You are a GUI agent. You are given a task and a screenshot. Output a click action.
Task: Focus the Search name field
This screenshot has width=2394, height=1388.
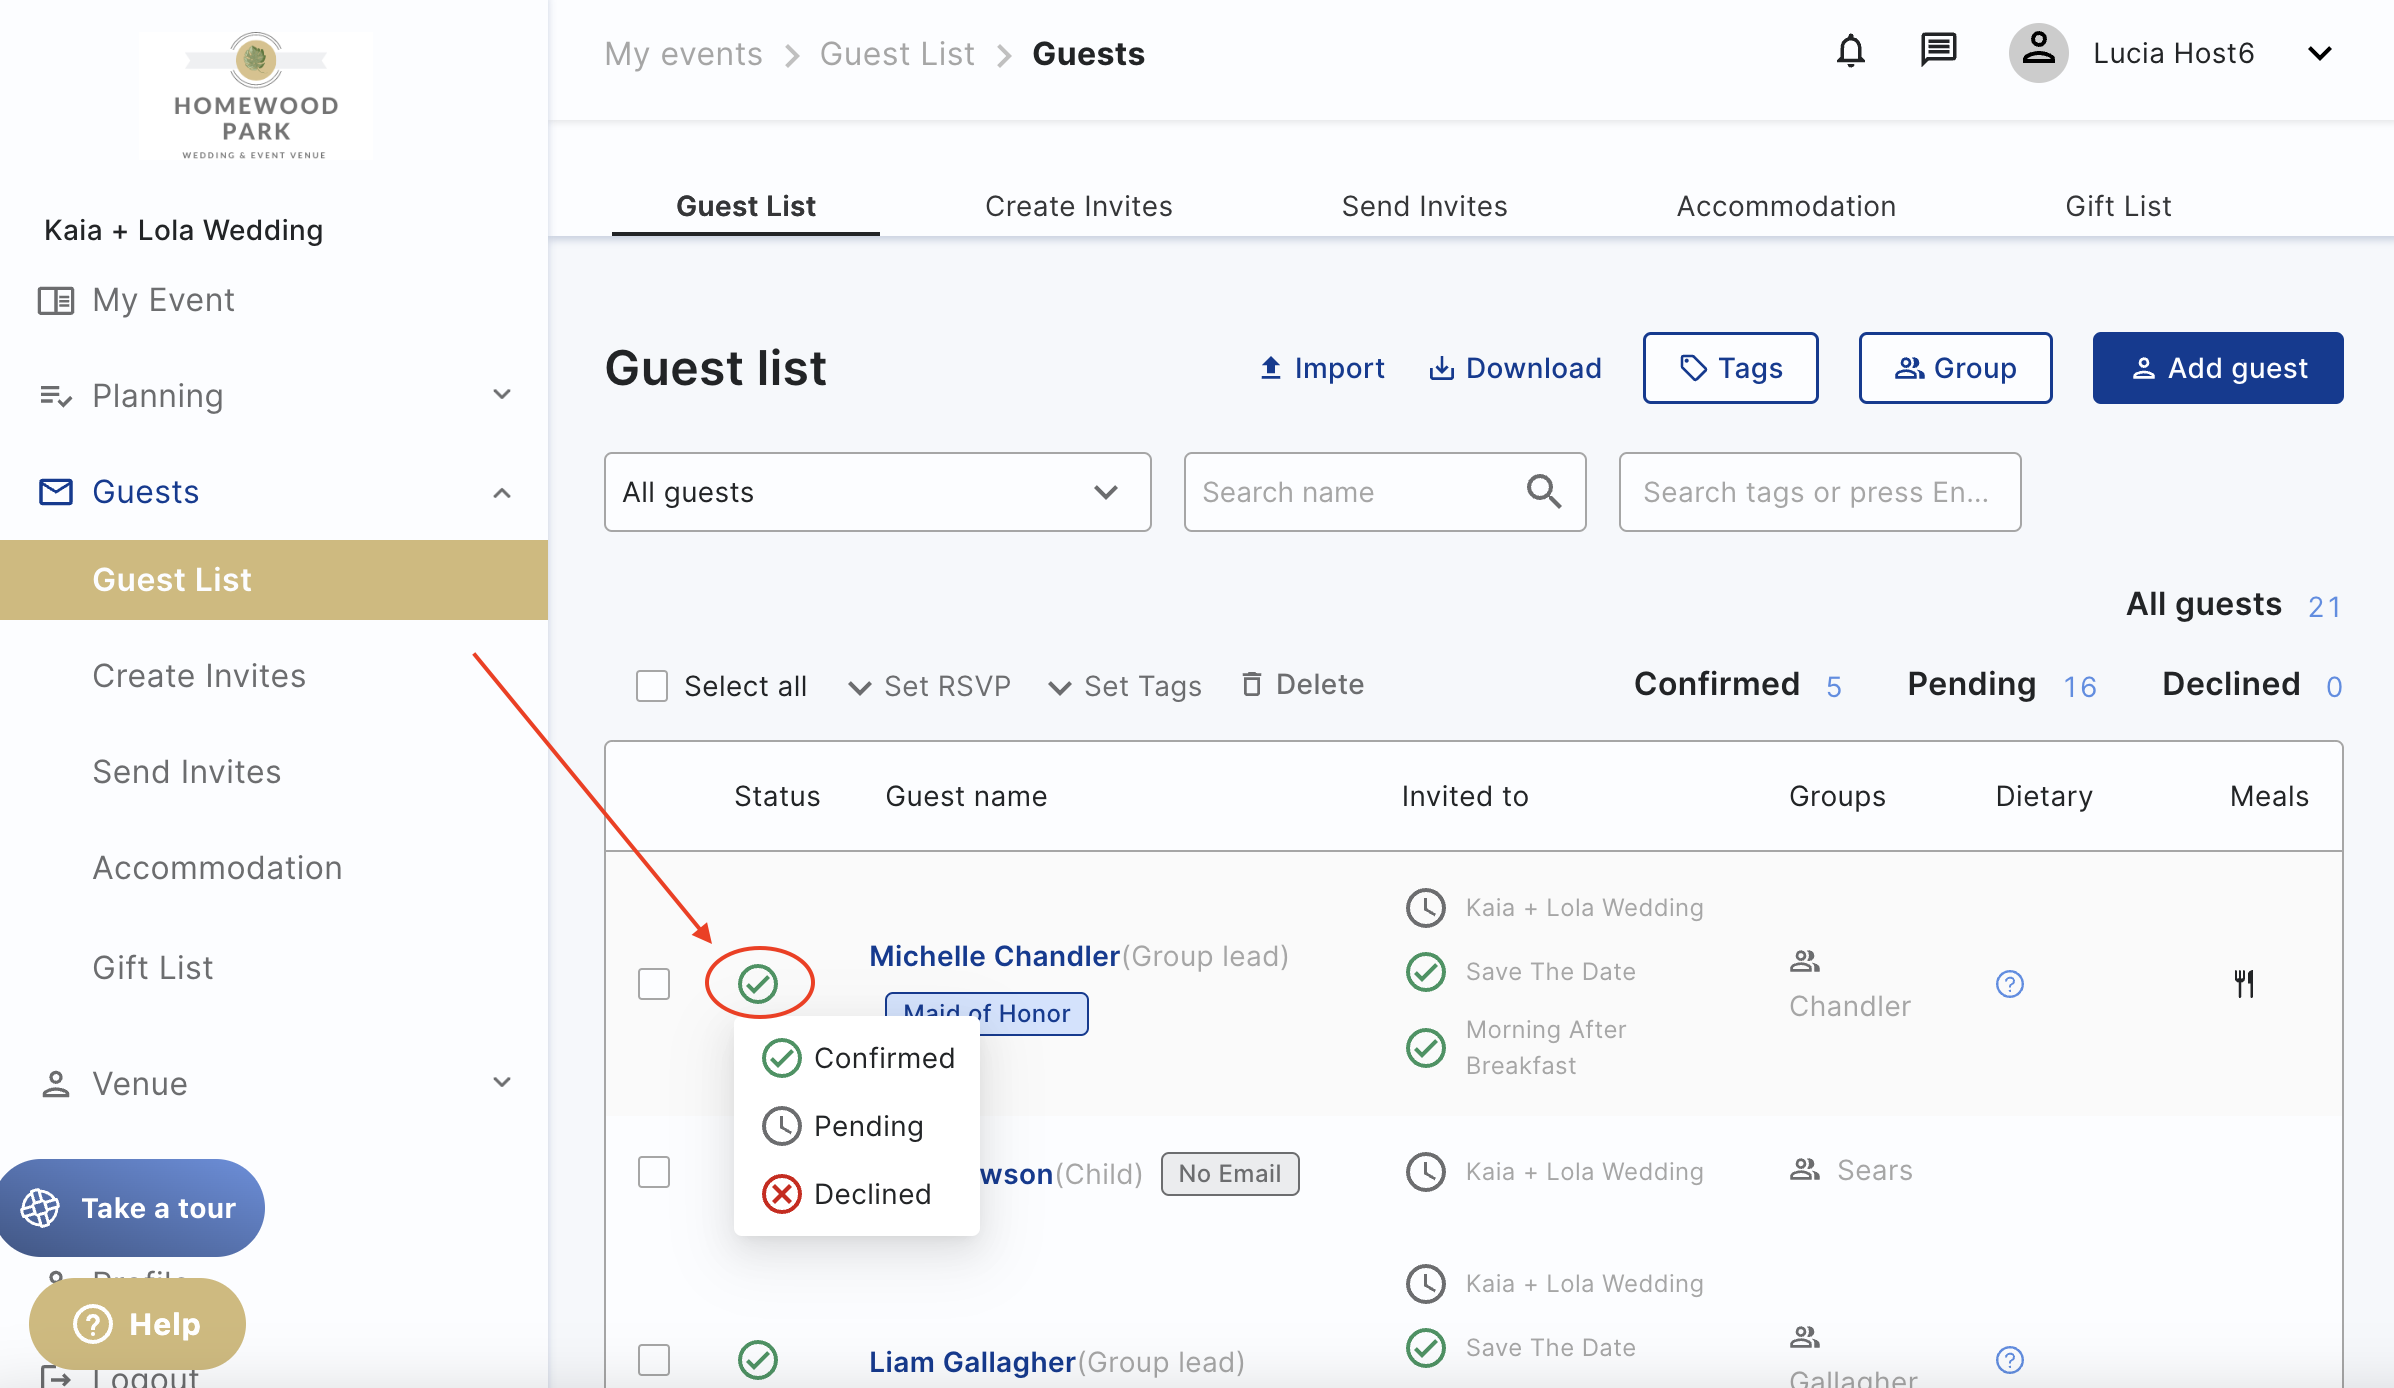pos(1384,492)
